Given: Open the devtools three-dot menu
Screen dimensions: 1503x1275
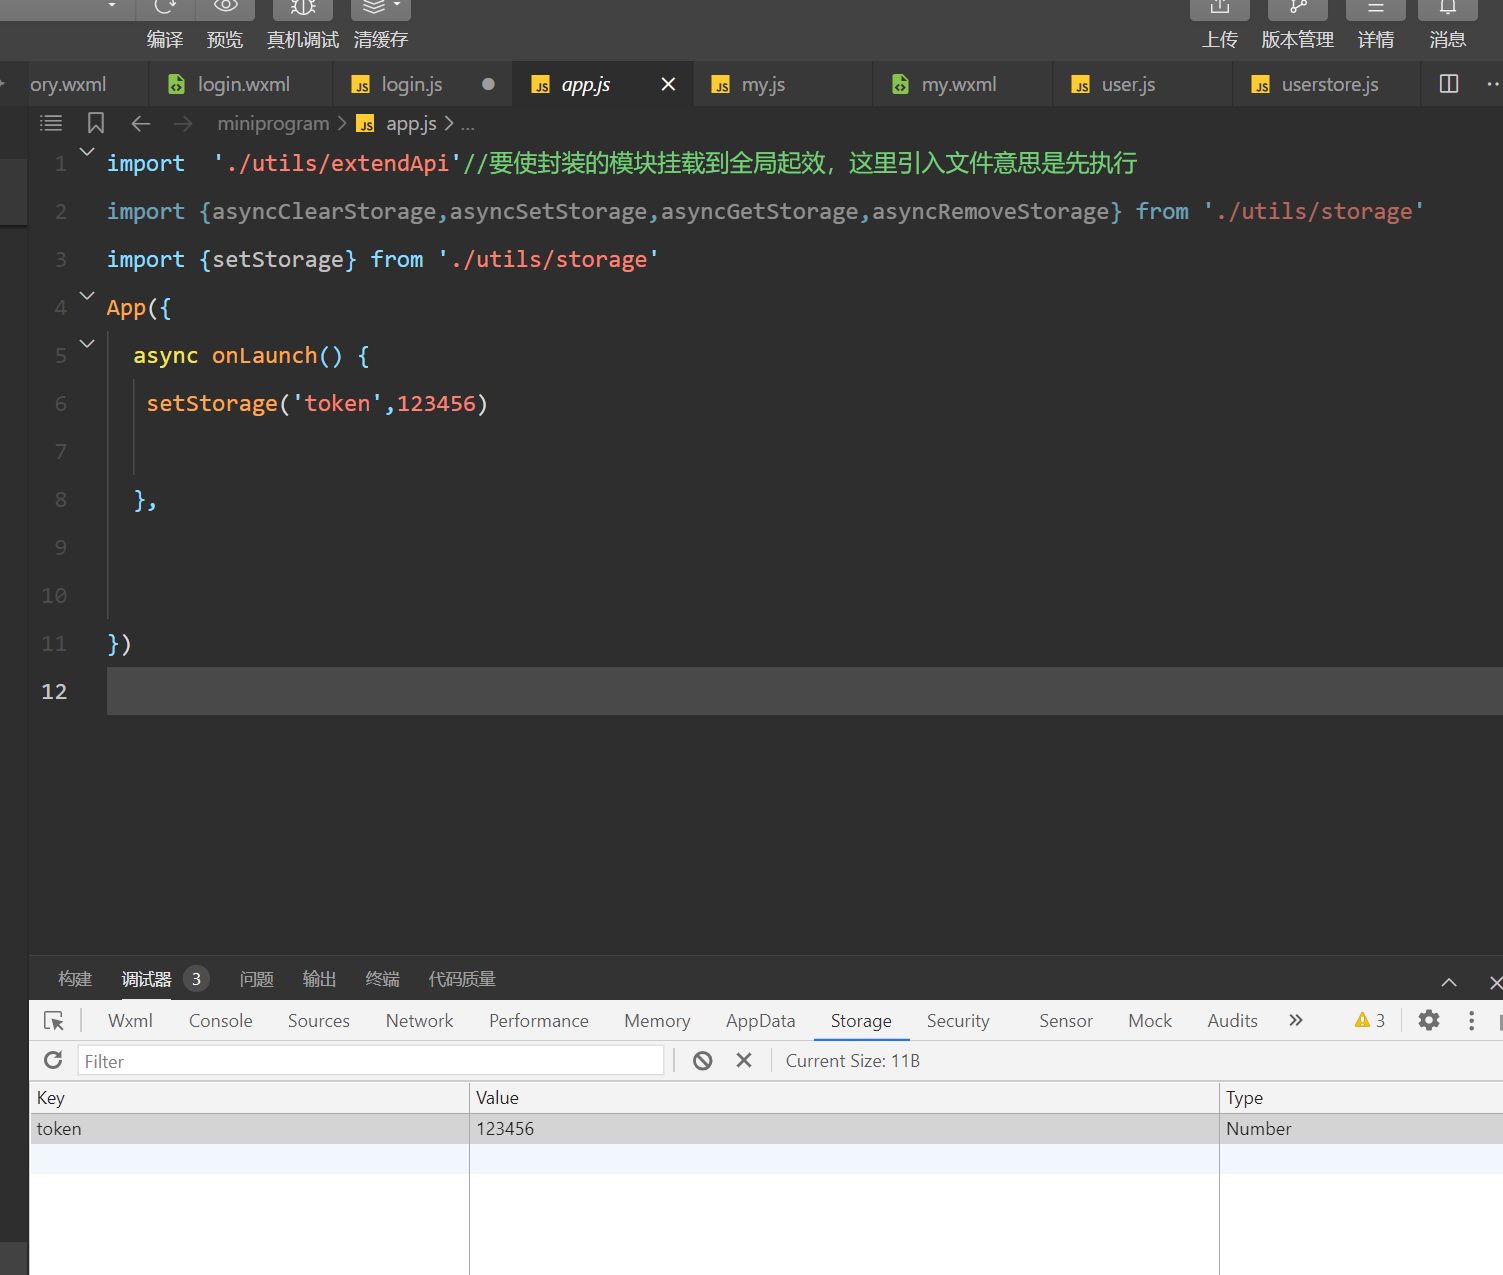Looking at the screenshot, I should 1471,1020.
